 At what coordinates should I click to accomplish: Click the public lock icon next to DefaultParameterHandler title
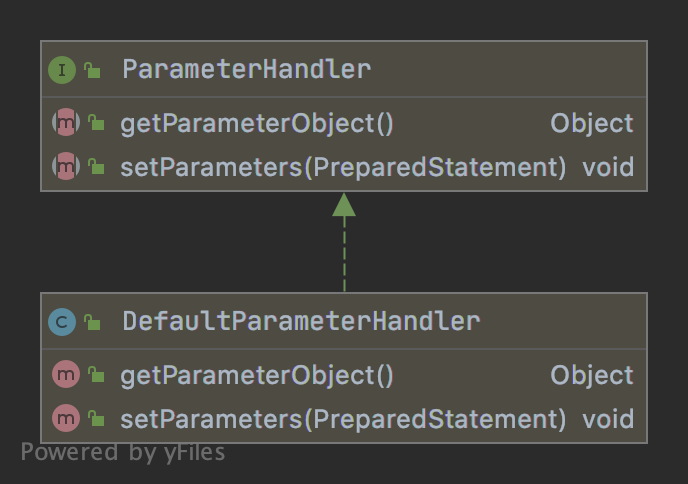92,322
